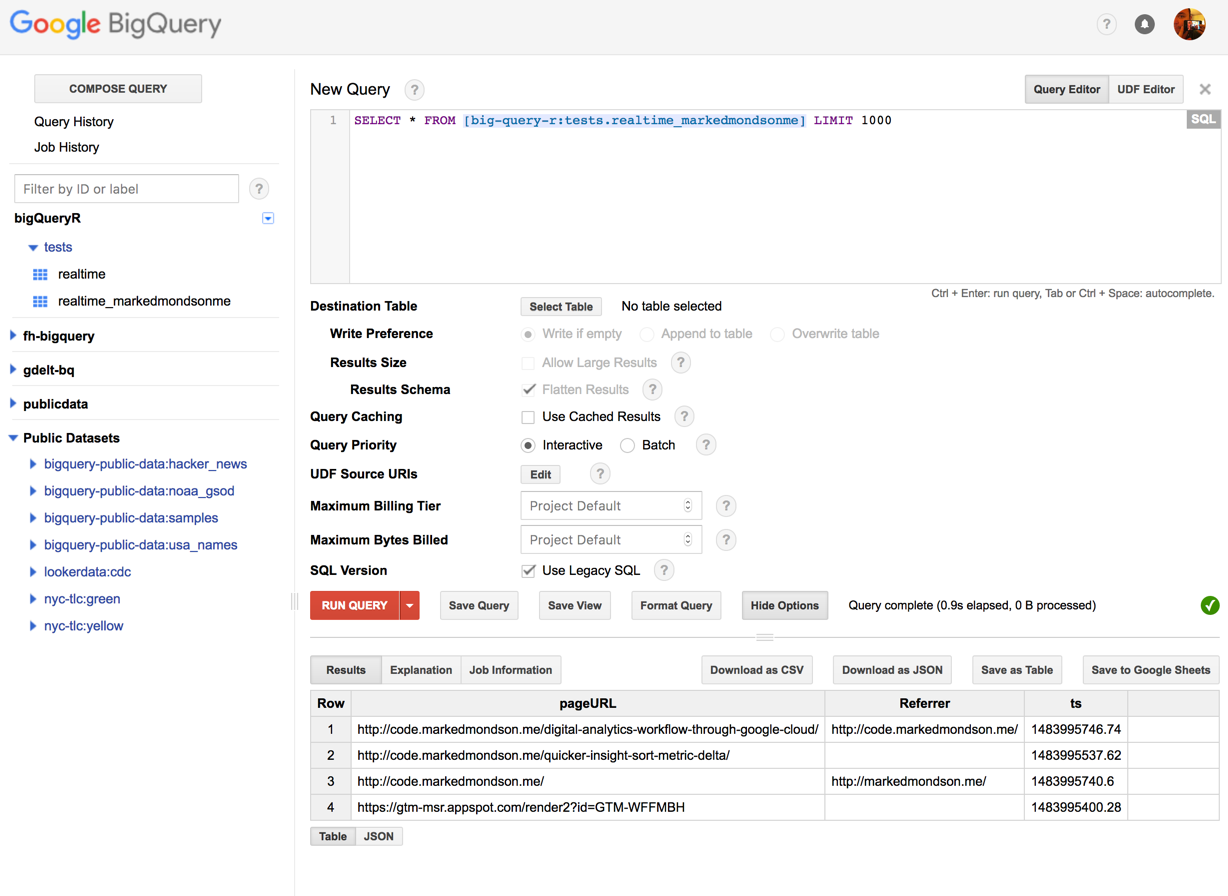Click the green query status checkmark
The height and width of the screenshot is (896, 1228).
point(1209,605)
